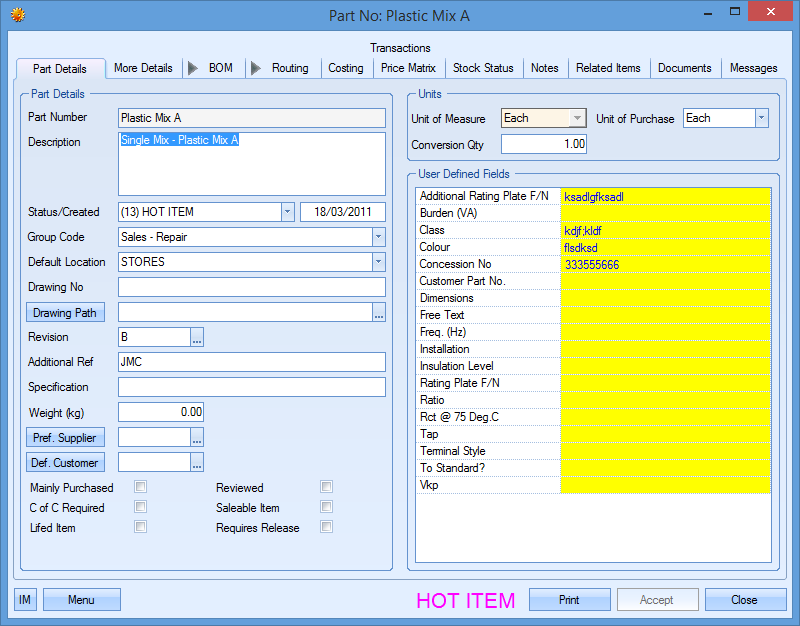Viewport: 800px width, 626px height.
Task: Expand the Status/Created dropdown
Action: coord(287,212)
